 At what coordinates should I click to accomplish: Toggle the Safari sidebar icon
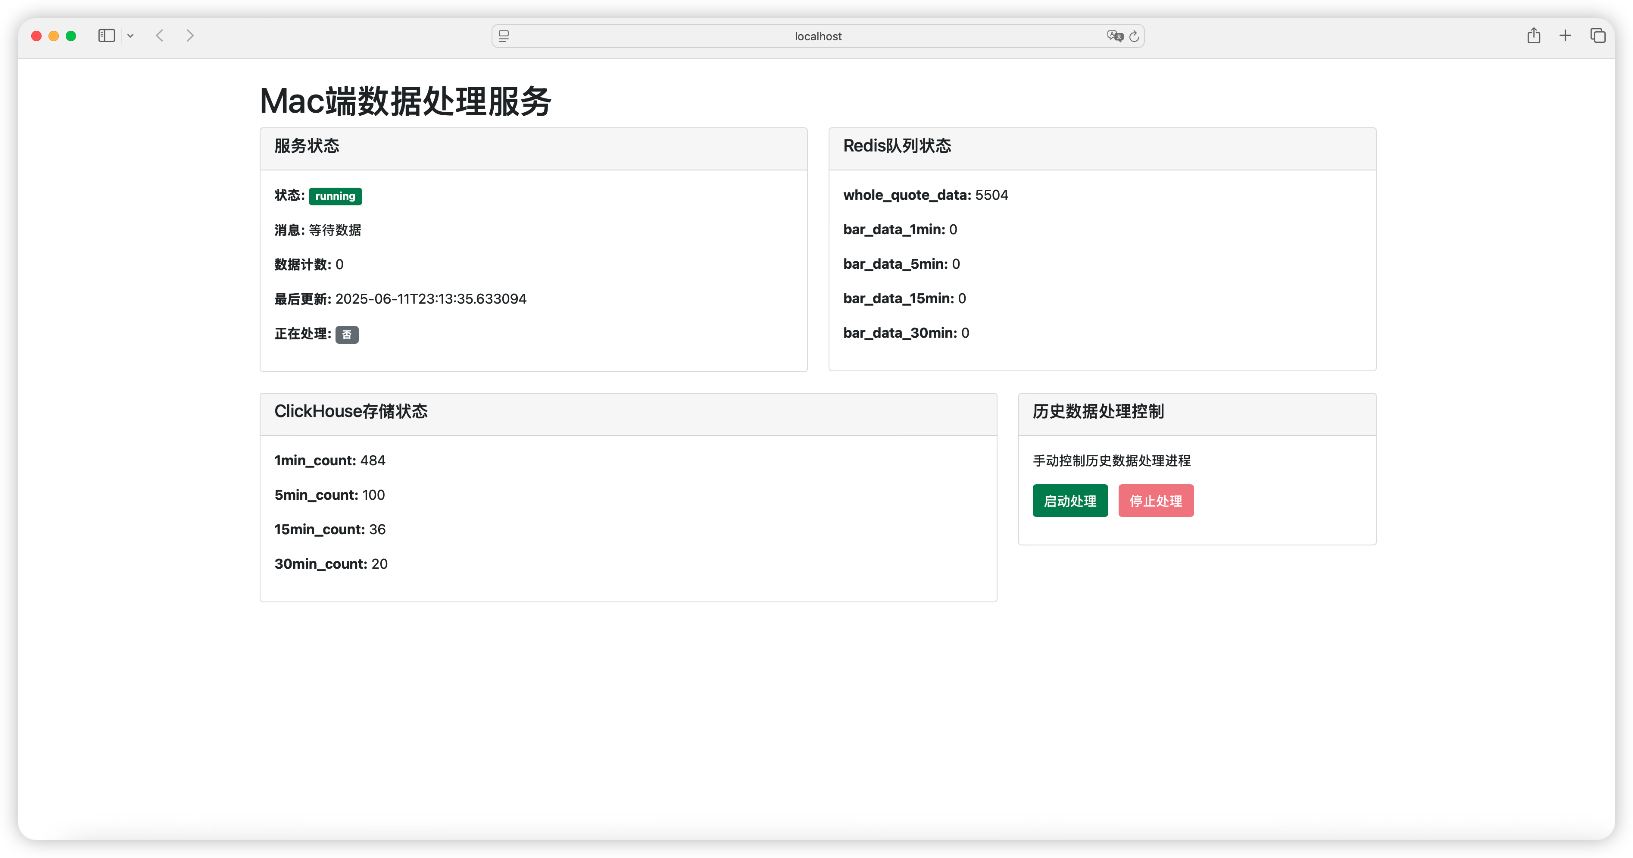click(107, 36)
